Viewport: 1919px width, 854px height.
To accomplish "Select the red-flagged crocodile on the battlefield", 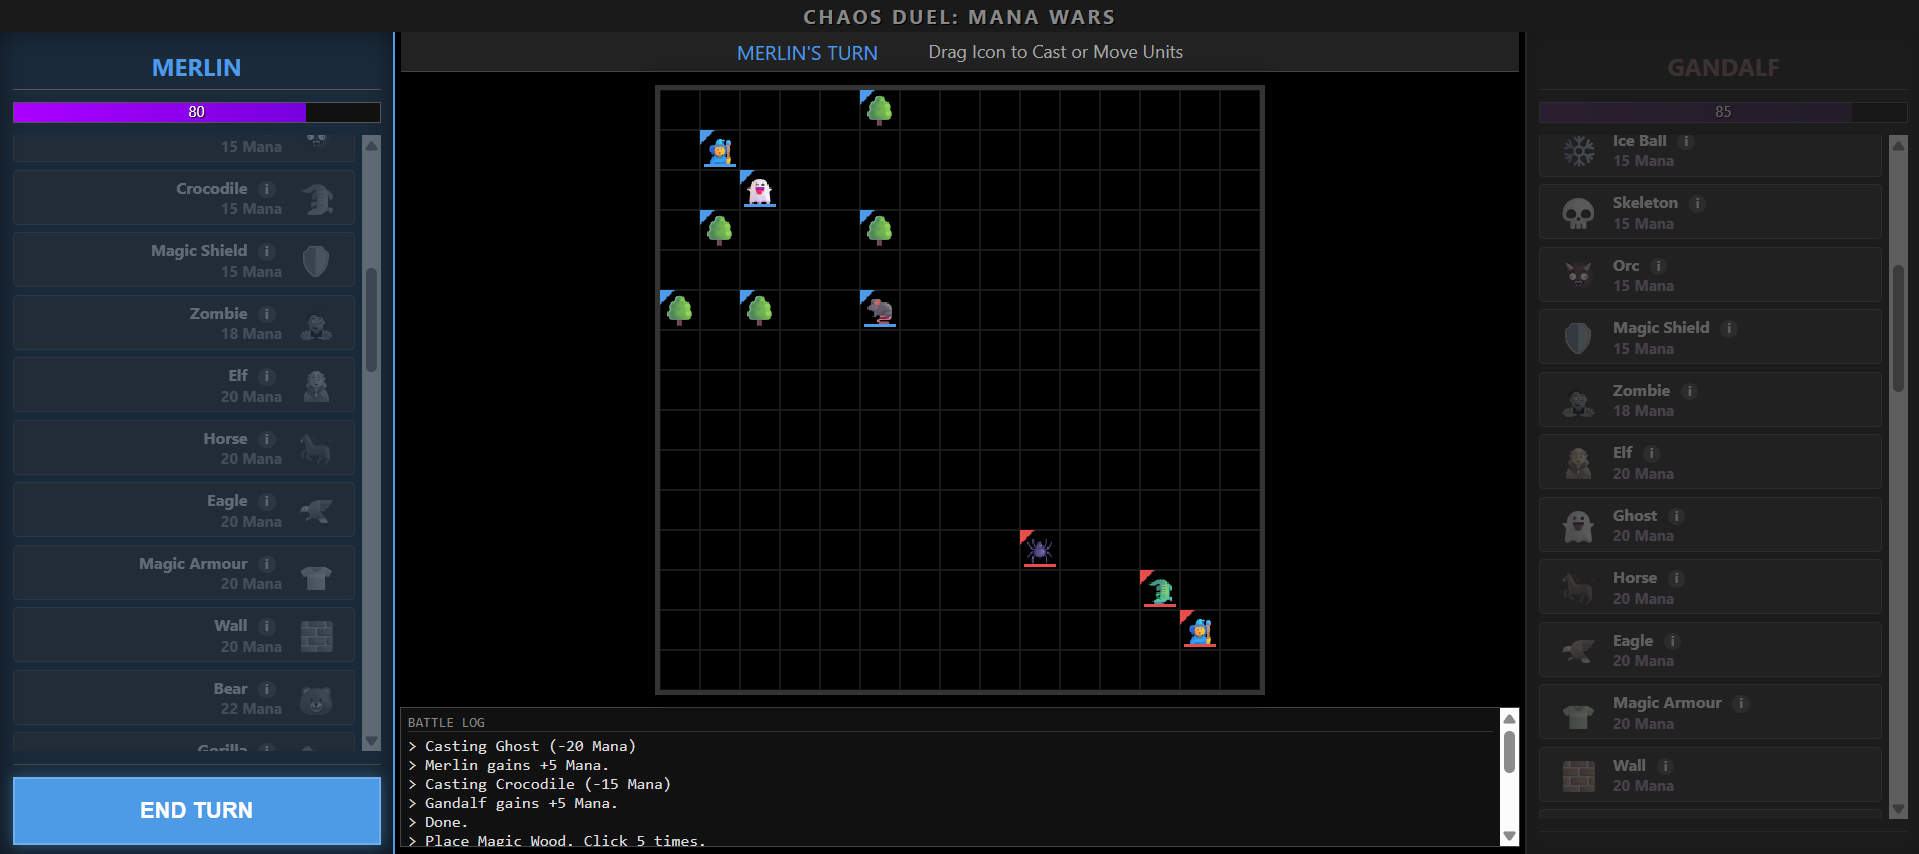I will pyautogui.click(x=1160, y=591).
